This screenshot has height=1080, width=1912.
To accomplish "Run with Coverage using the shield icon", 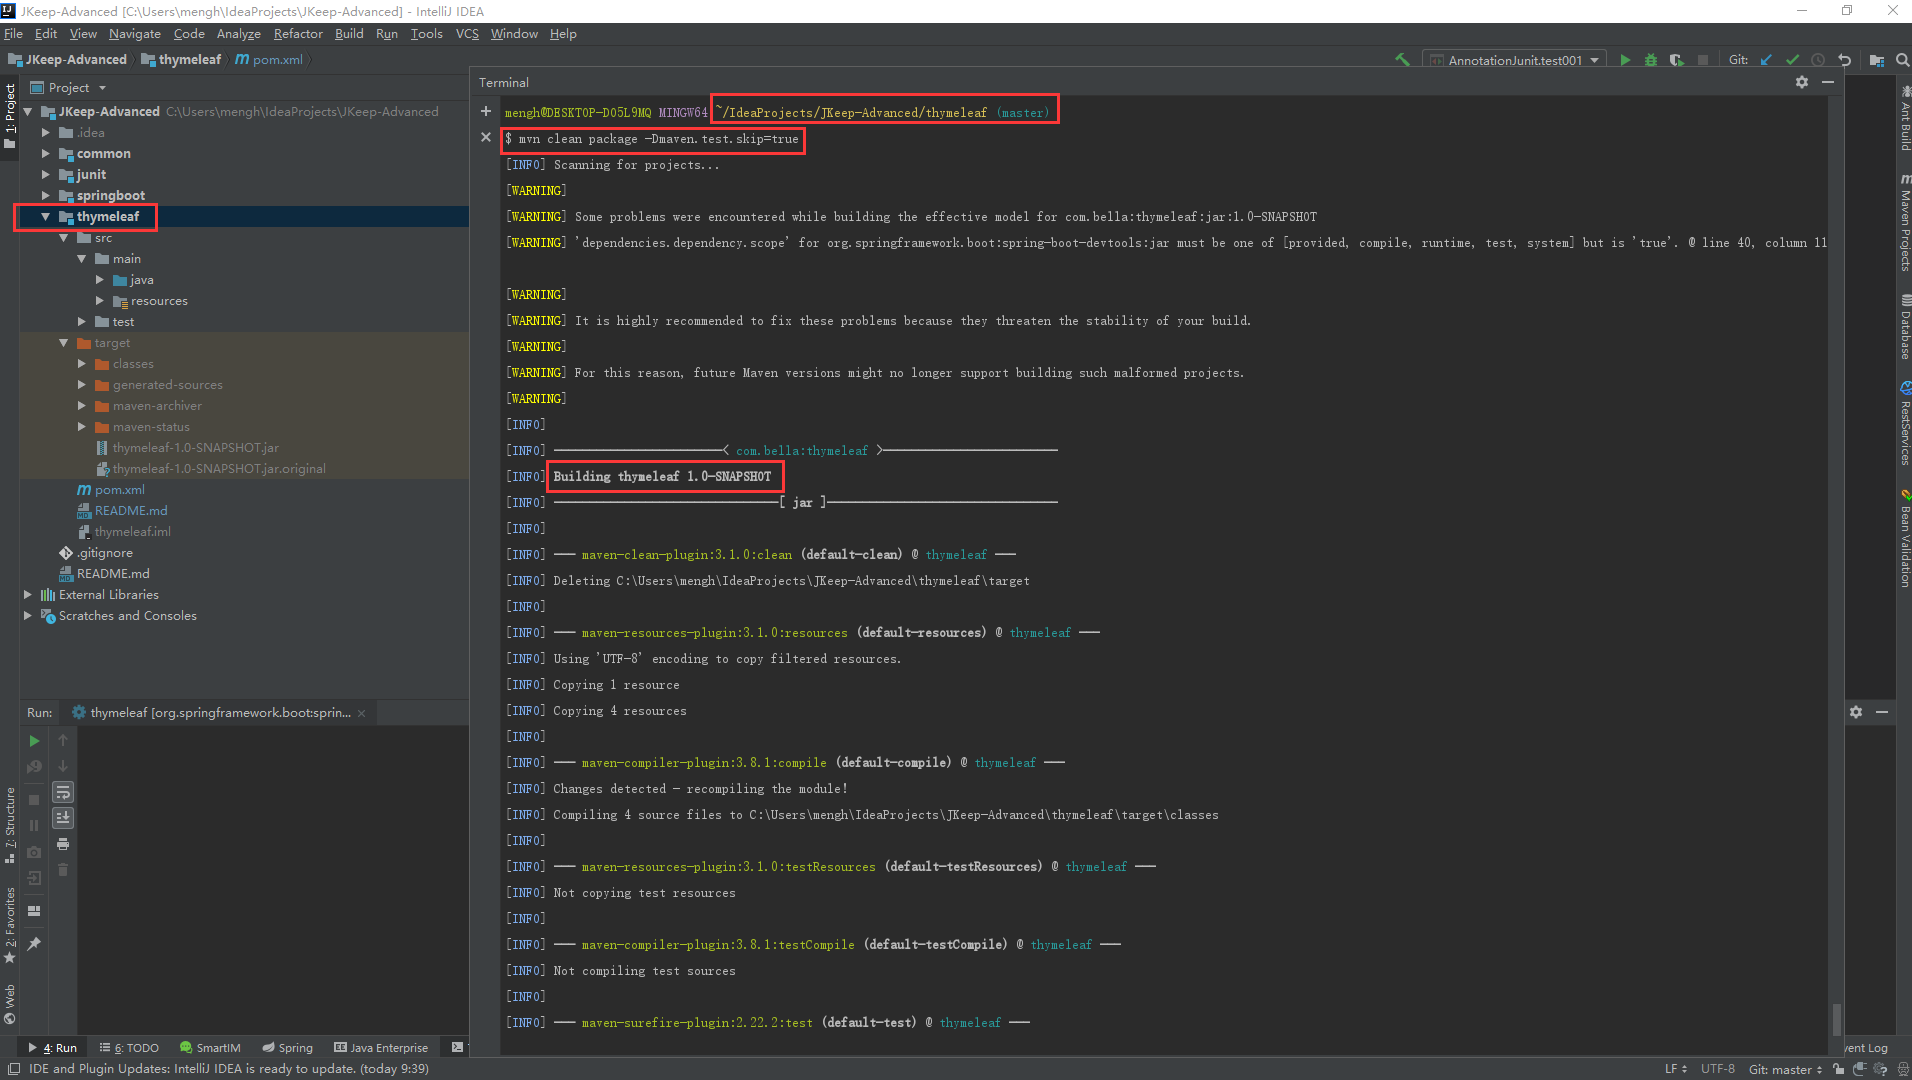I will coord(1677,60).
